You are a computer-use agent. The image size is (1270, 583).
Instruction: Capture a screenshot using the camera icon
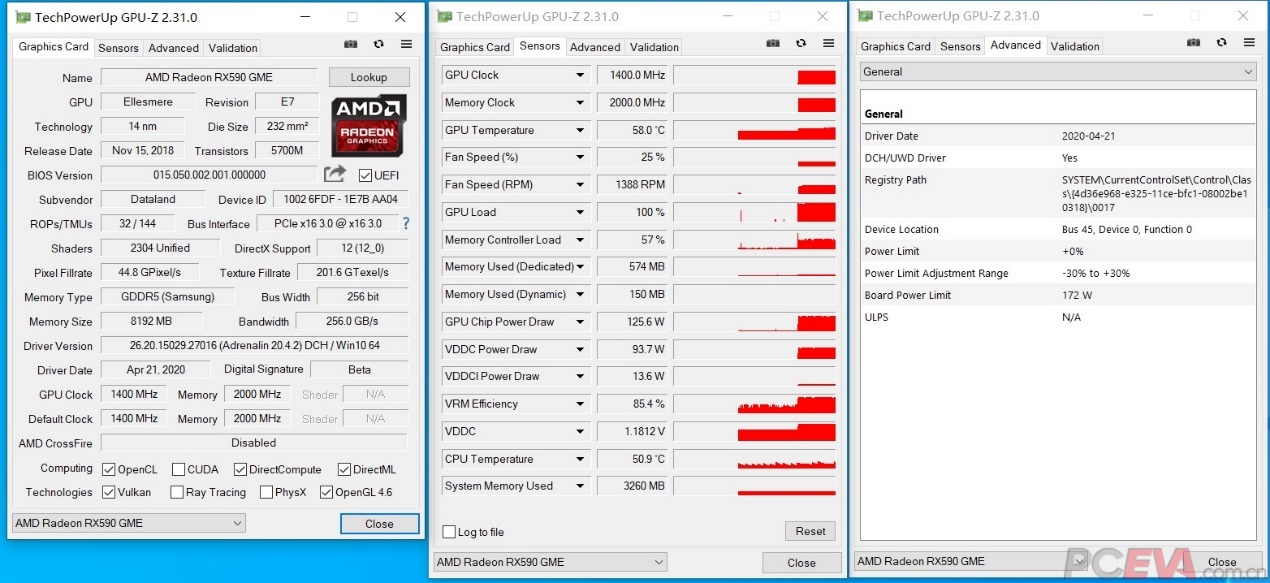350,44
